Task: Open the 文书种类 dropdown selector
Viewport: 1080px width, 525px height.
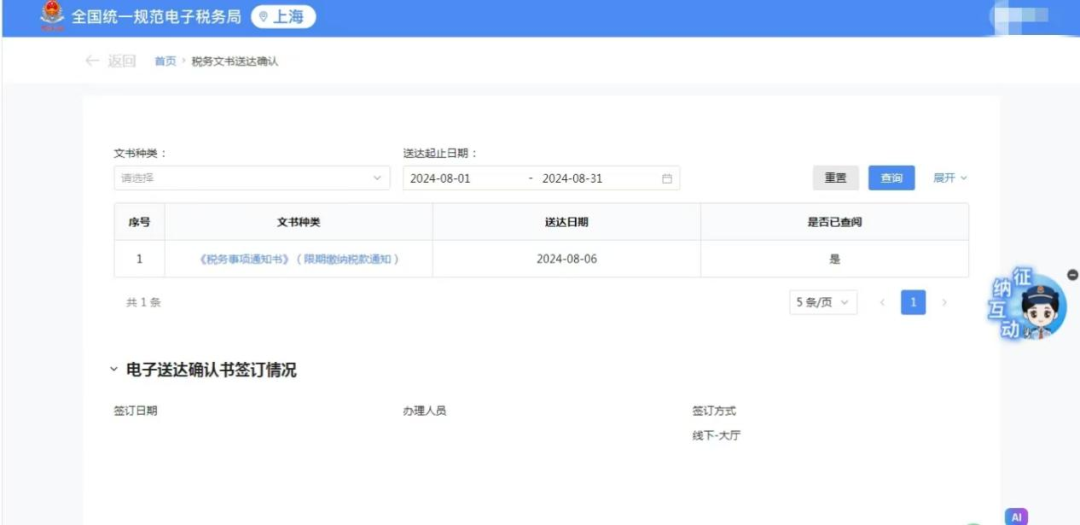Action: pos(251,178)
